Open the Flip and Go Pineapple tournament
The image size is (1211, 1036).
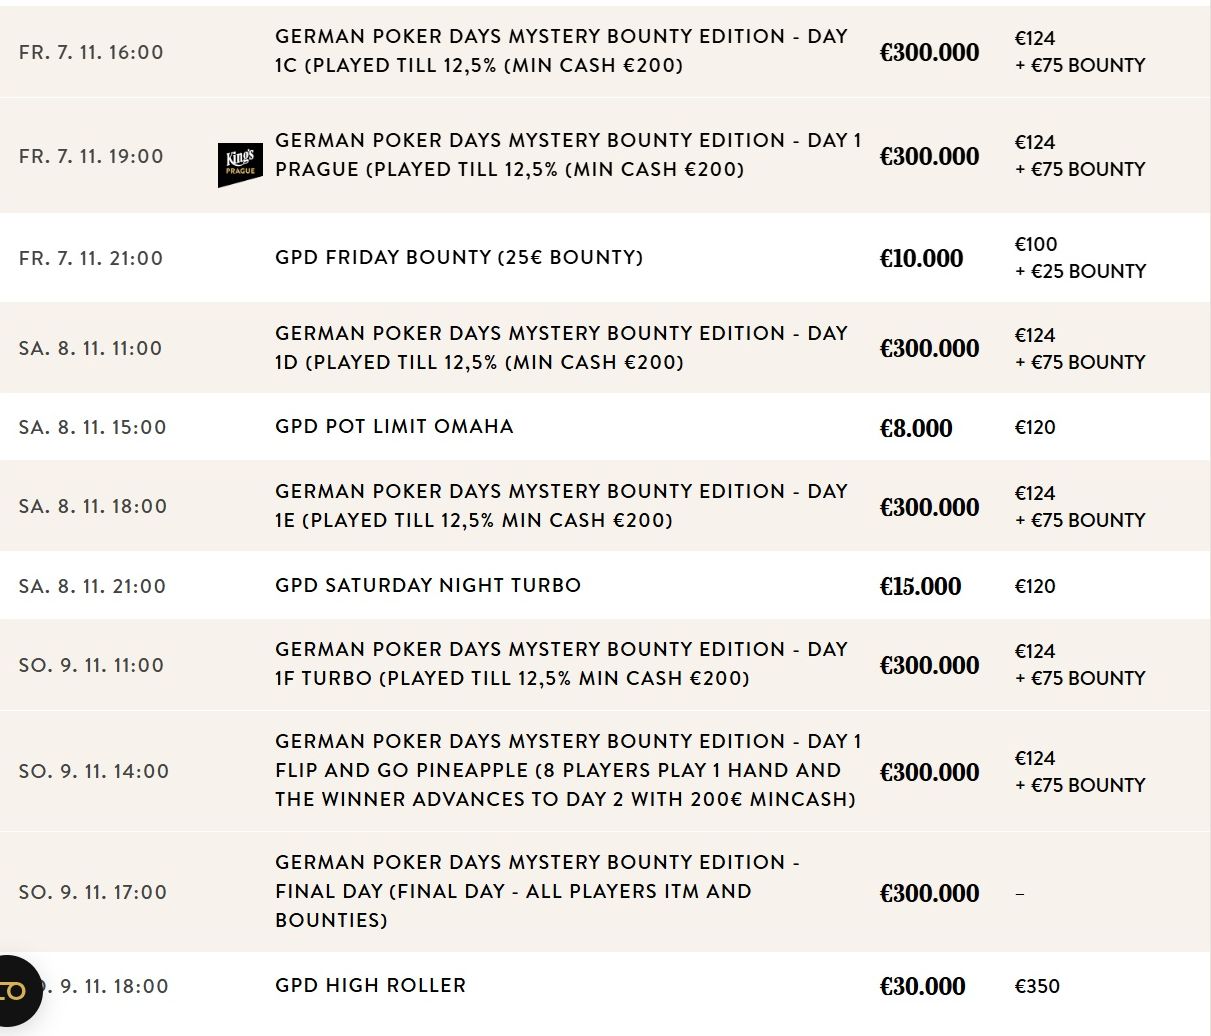tap(567, 770)
